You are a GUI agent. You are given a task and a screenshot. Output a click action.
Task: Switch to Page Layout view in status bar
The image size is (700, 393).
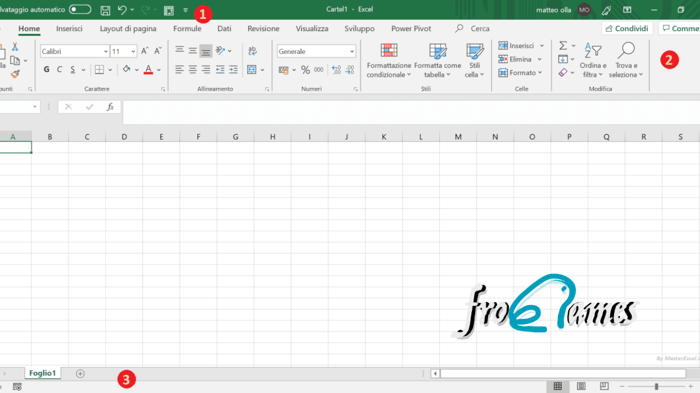point(581,386)
